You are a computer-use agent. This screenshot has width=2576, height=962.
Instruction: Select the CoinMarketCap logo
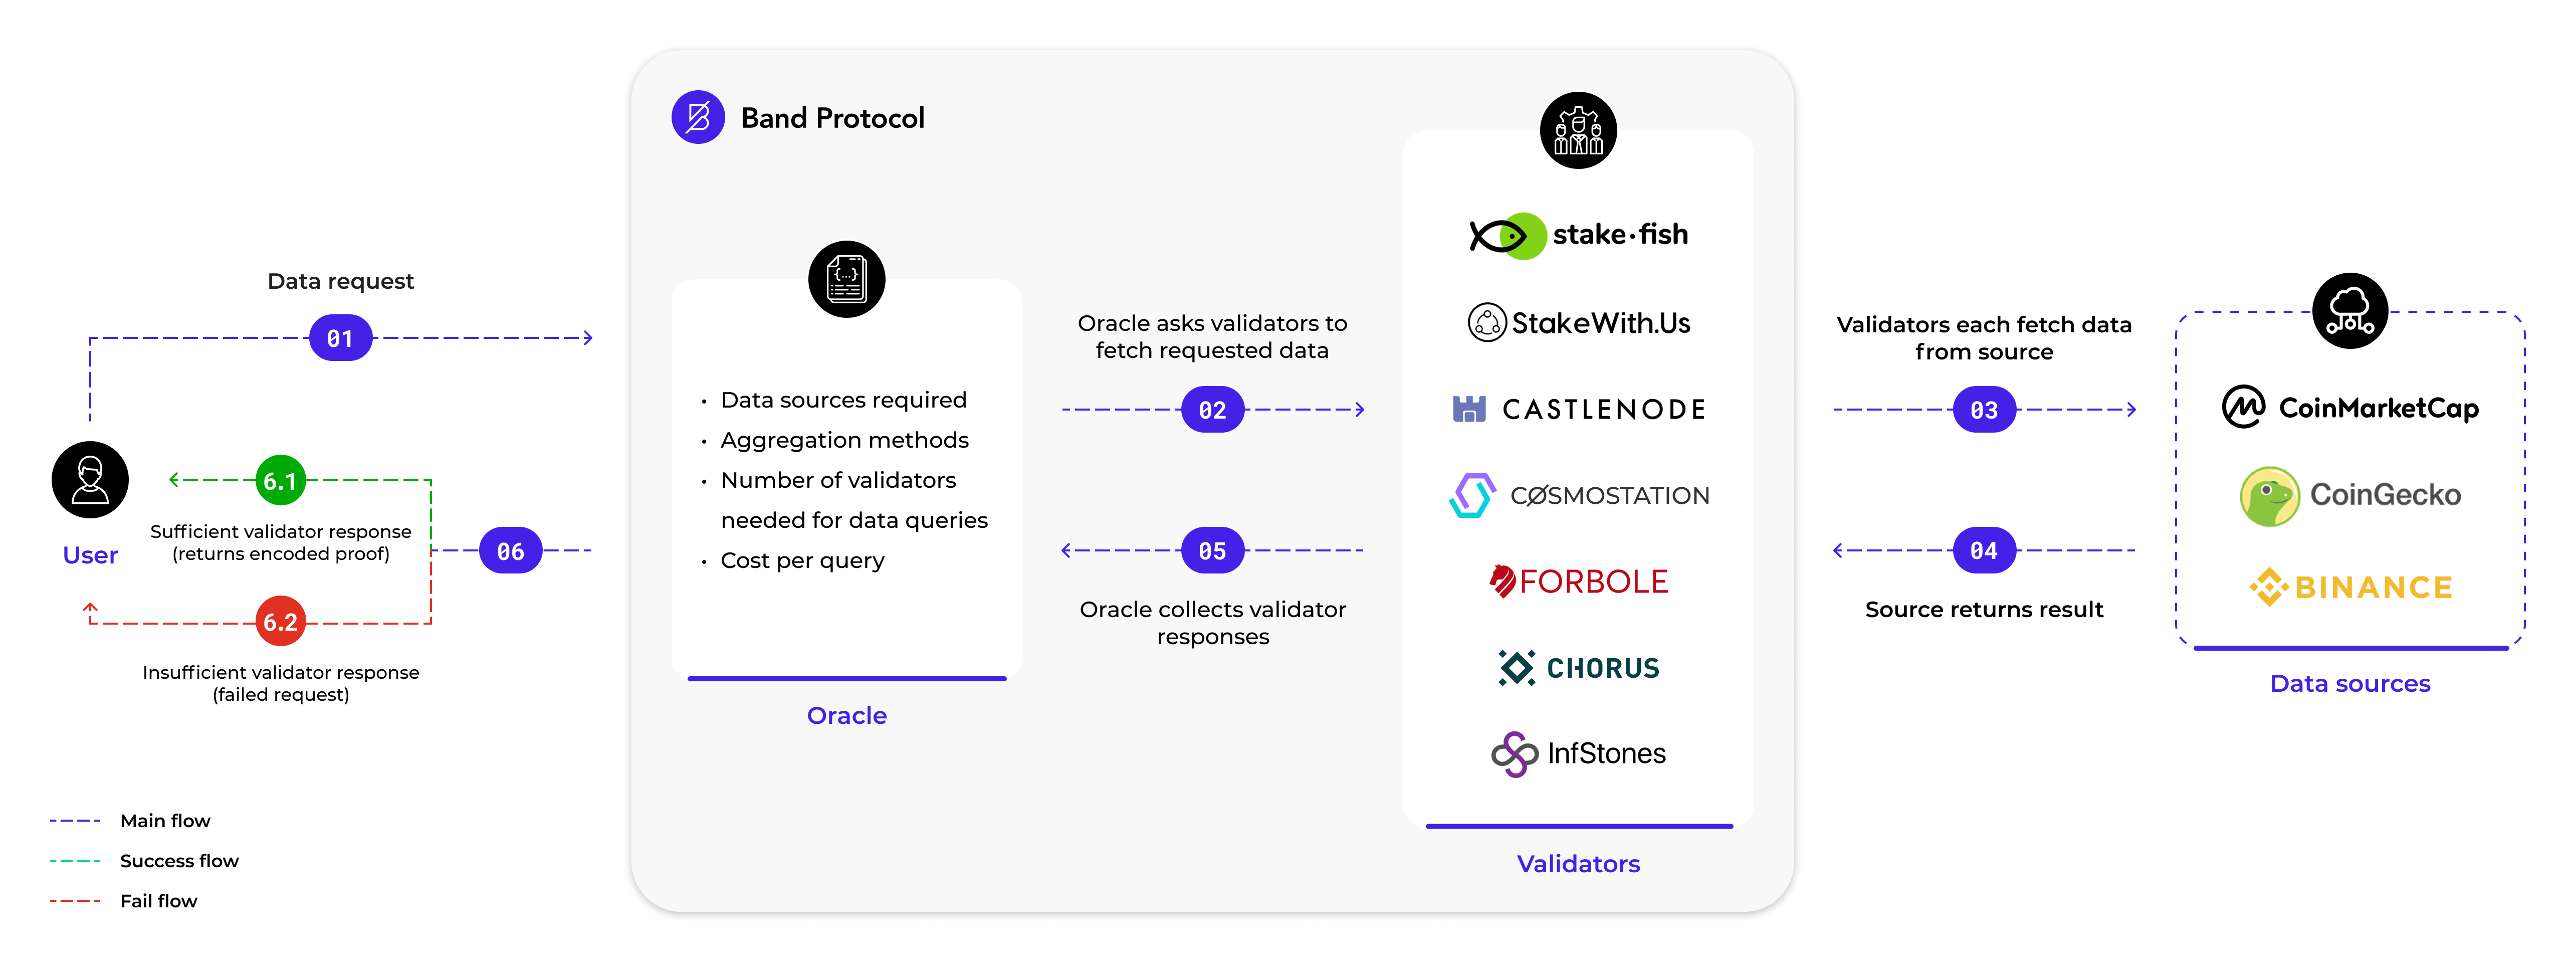[x=2350, y=407]
